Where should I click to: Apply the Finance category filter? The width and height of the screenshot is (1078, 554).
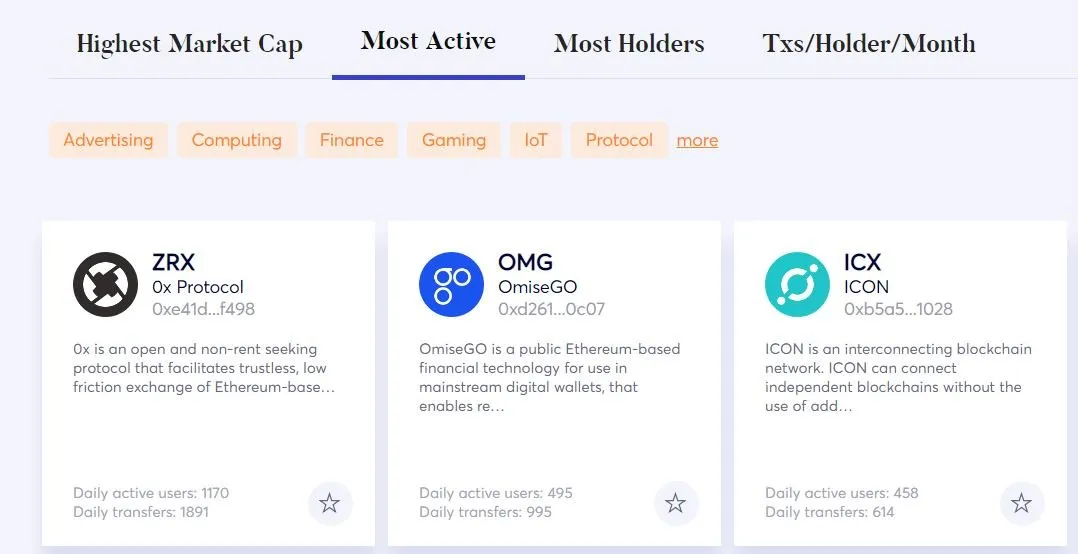coord(351,140)
